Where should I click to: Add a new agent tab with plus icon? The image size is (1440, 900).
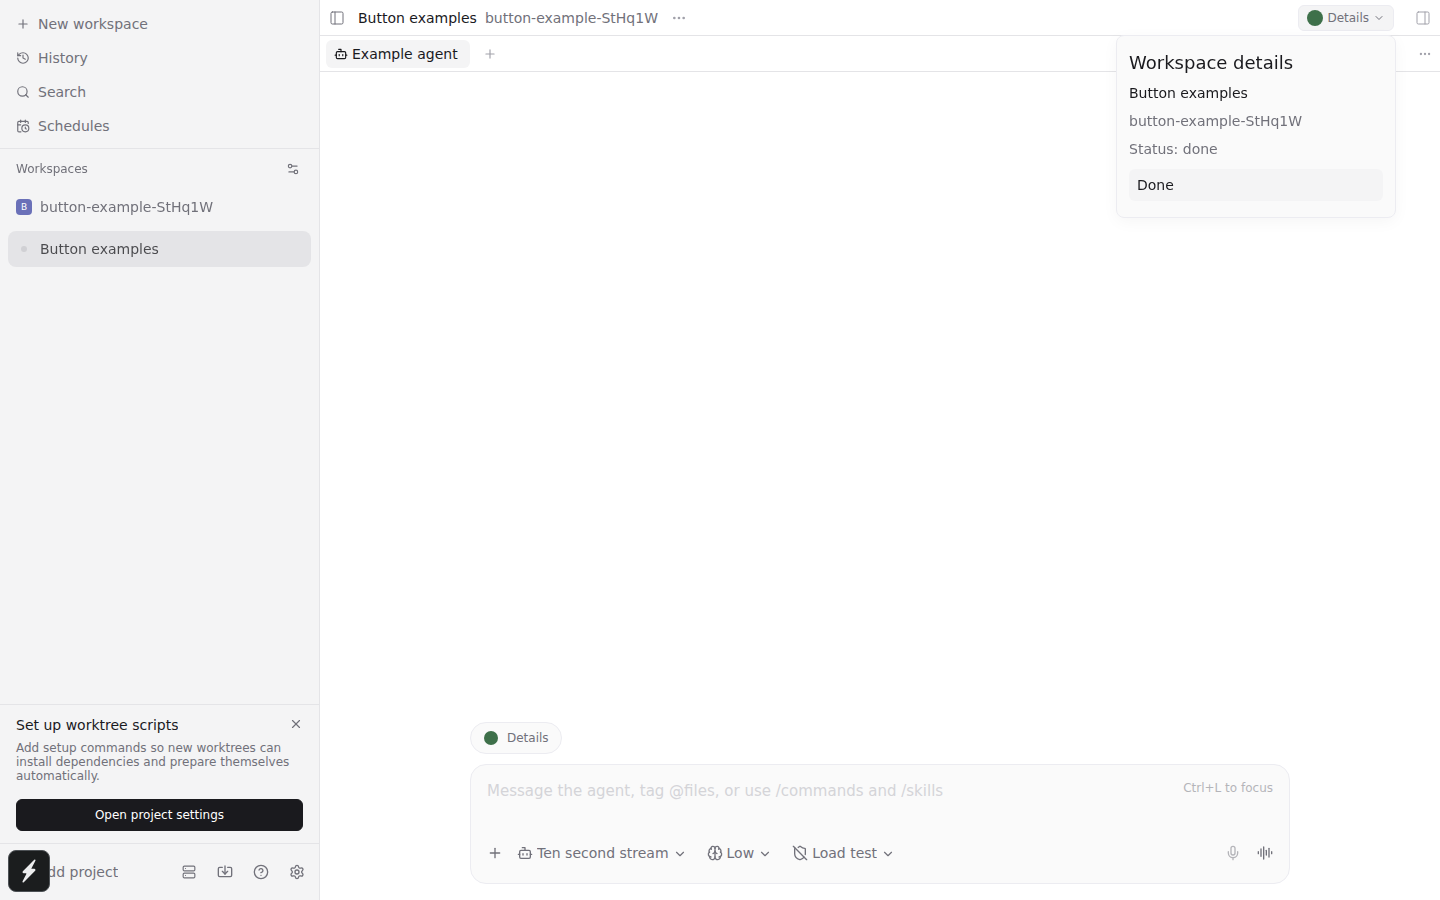coord(490,54)
